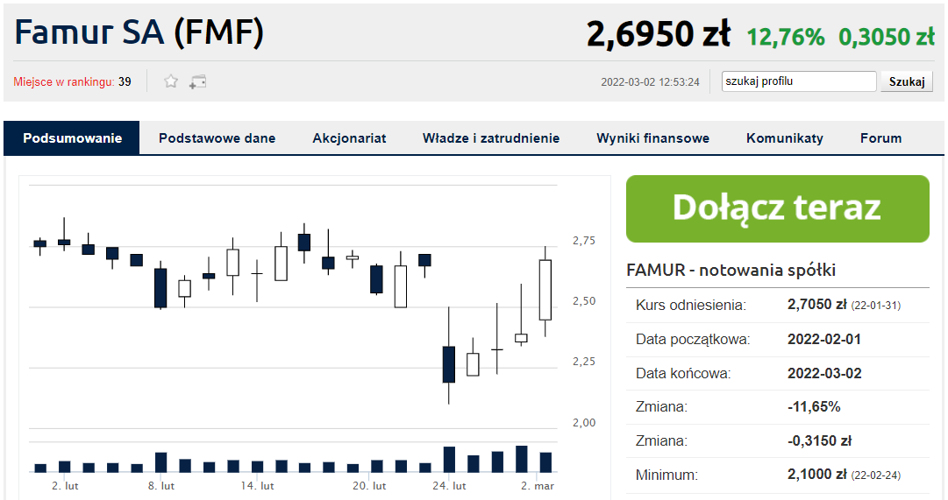Viewport: 948px width, 500px height.
Task: Select the -11,65% Zmiana value
Action: [814, 407]
